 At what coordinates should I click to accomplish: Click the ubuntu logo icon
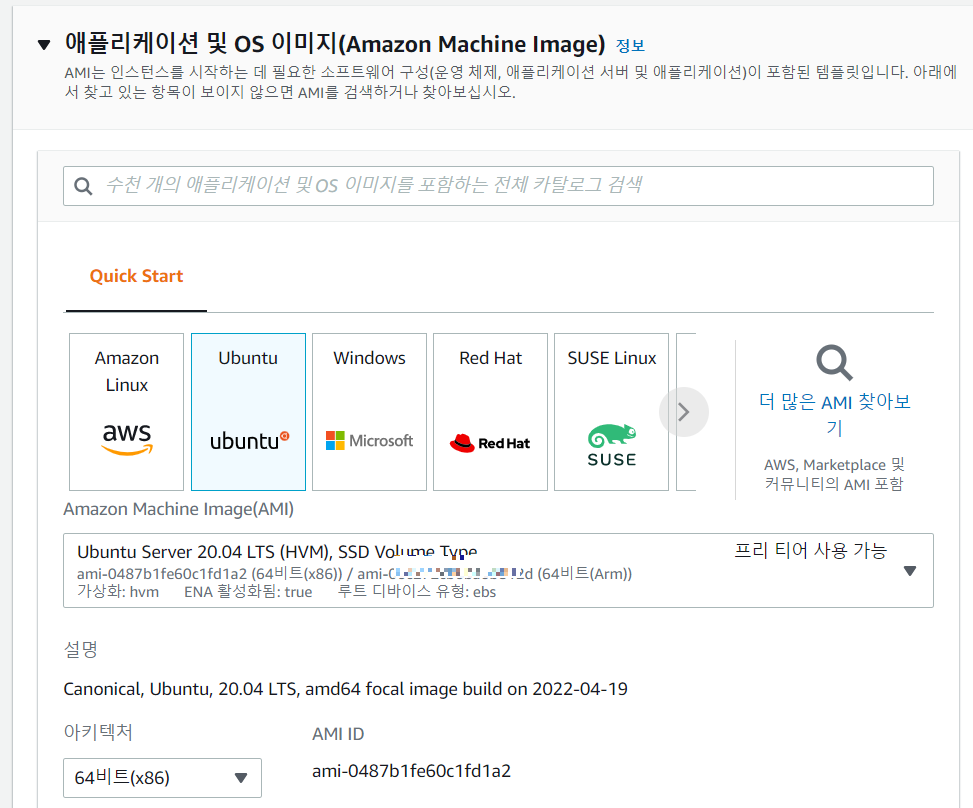[249, 441]
